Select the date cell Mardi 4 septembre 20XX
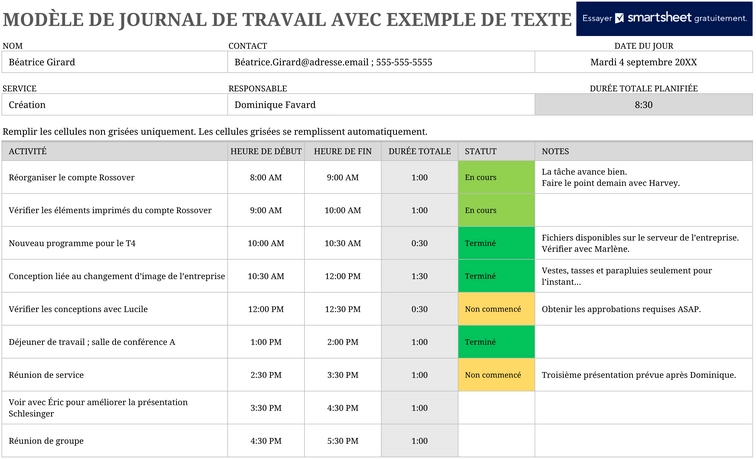The width and height of the screenshot is (756, 459). [x=644, y=62]
